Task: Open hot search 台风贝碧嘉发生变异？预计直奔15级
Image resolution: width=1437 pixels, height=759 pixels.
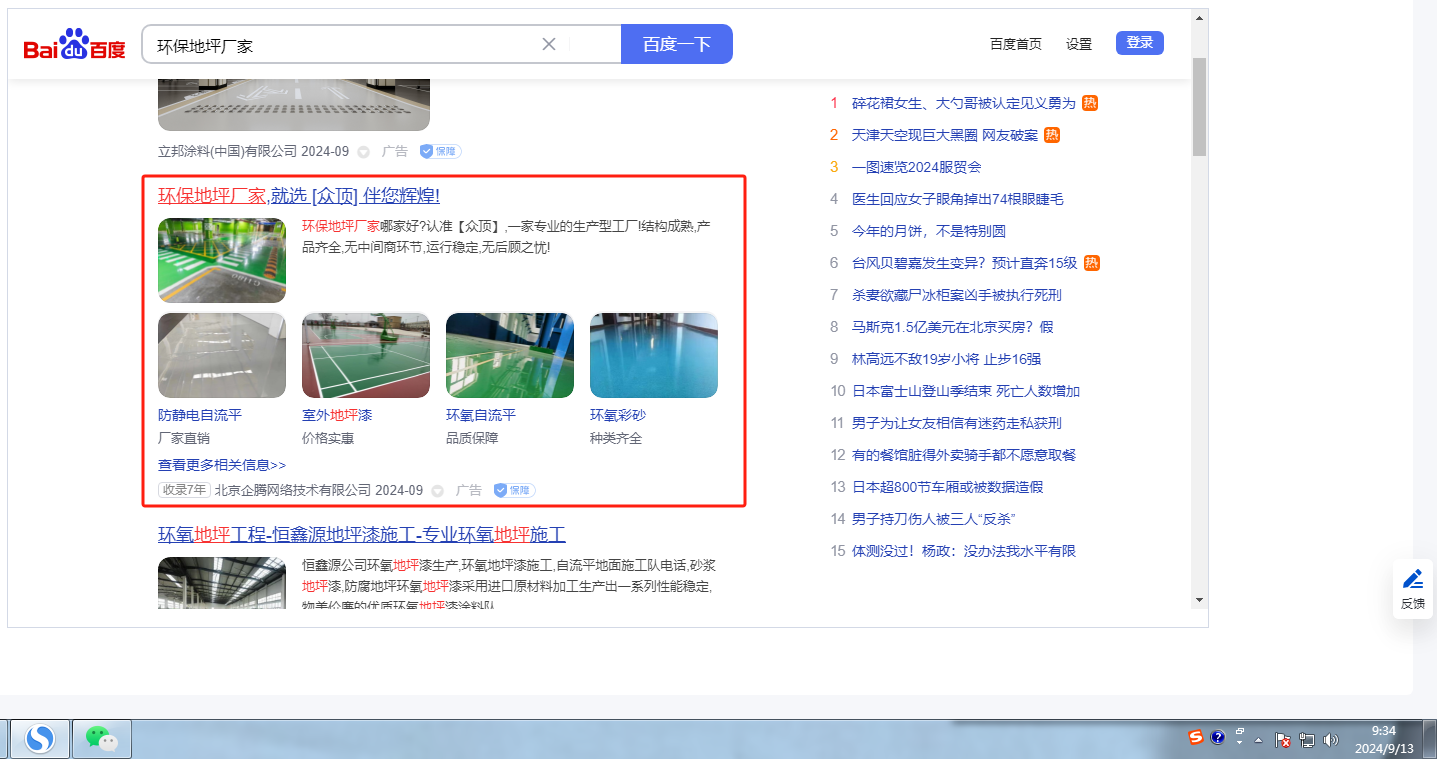Action: (965, 263)
